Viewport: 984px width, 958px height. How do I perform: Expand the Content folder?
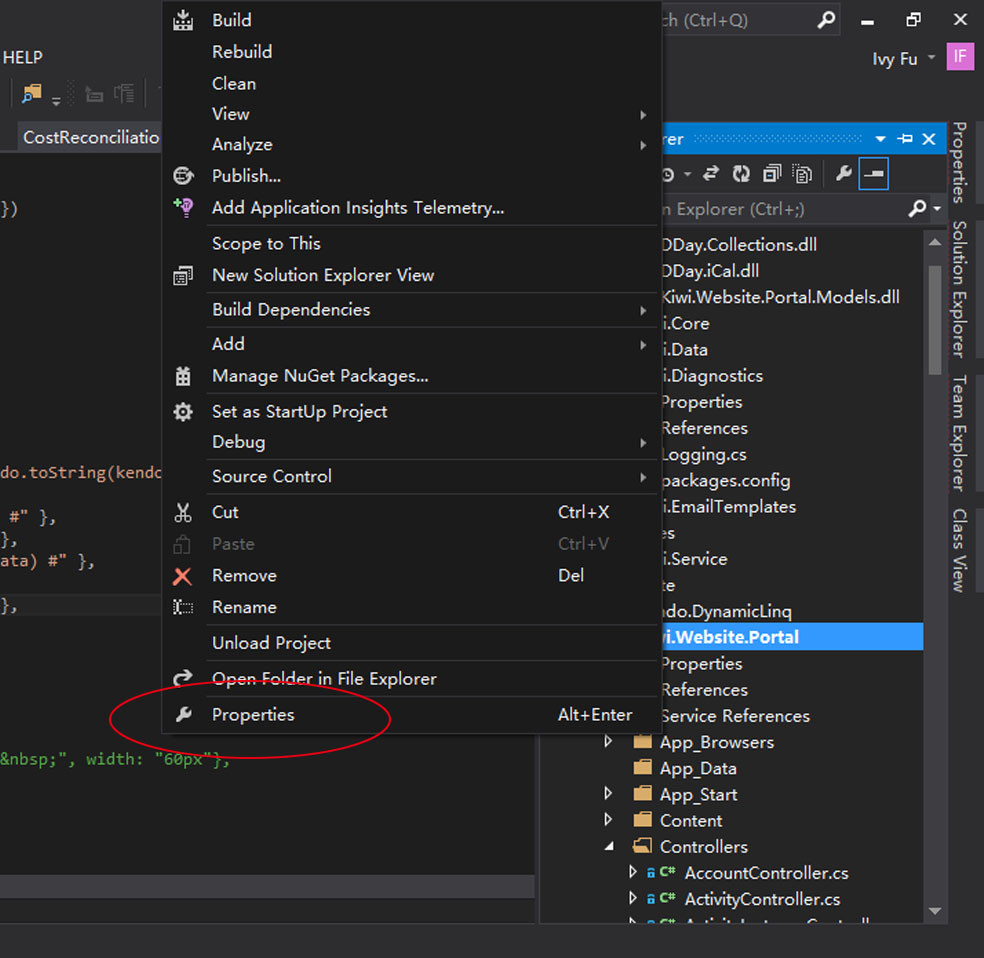(x=607, y=819)
